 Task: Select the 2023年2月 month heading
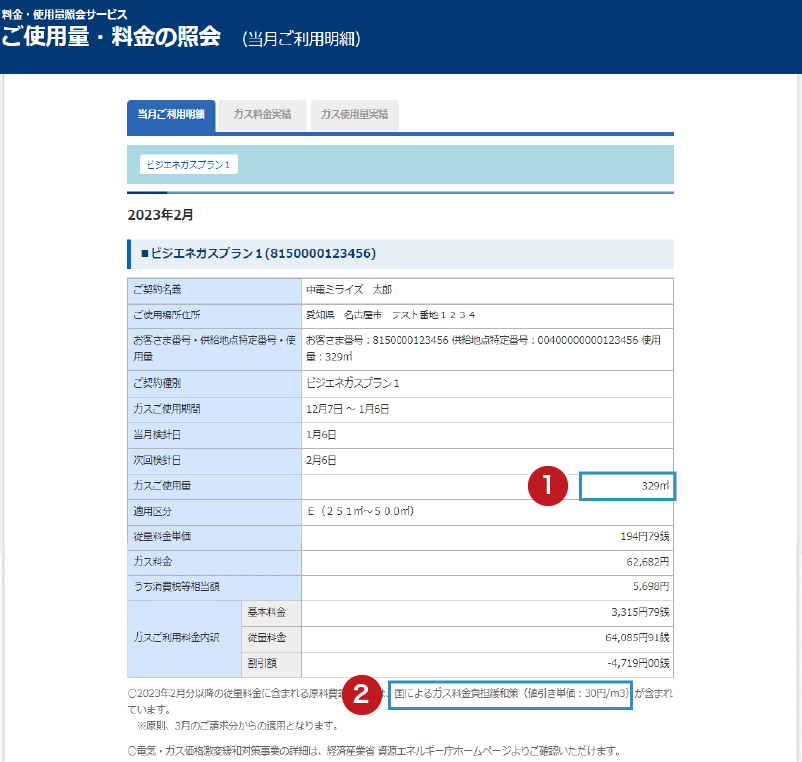pos(160,214)
